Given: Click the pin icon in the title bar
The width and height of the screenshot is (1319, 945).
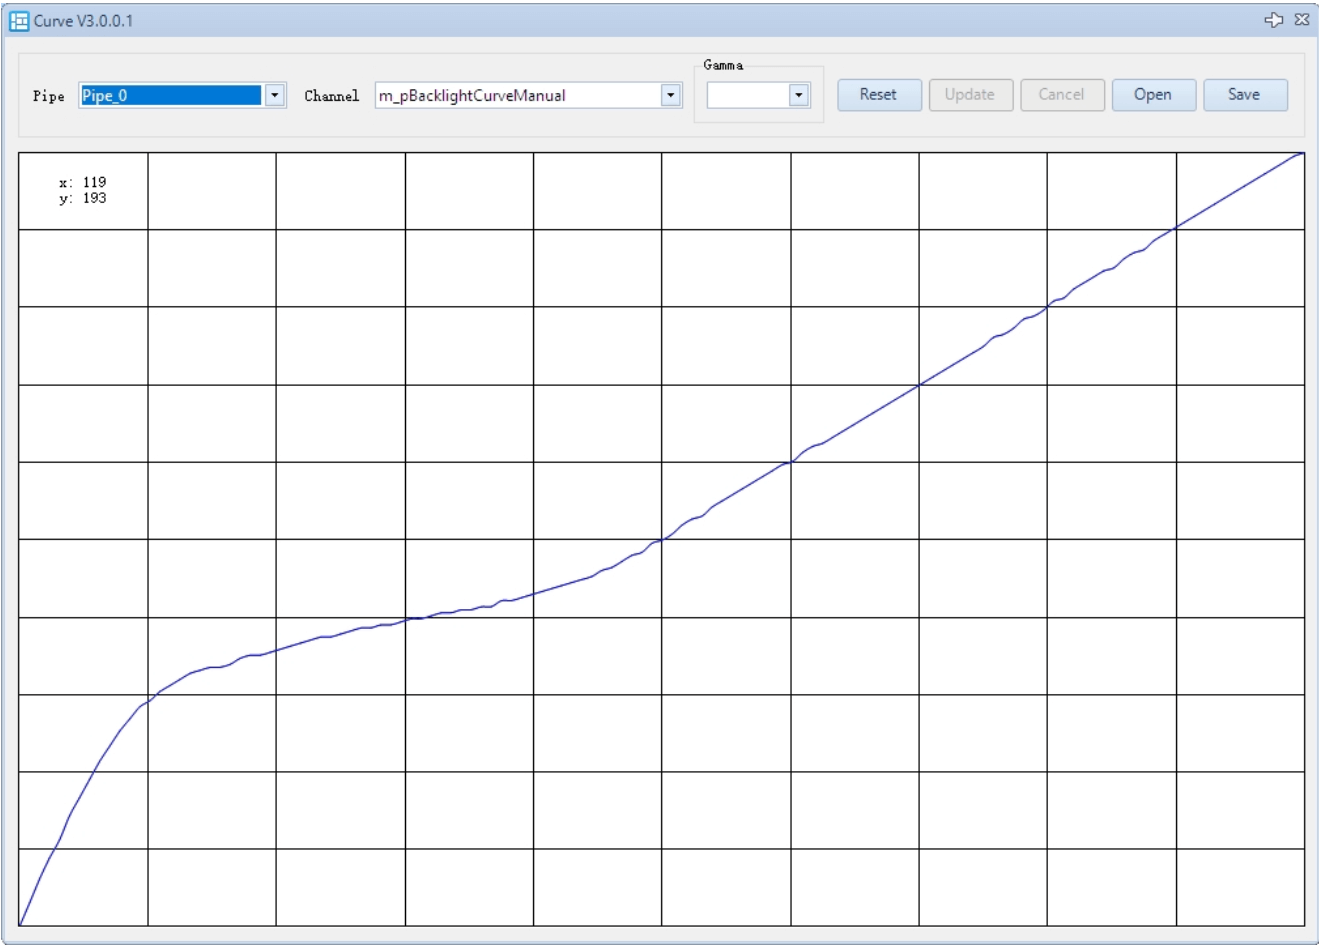Looking at the screenshot, I should (1273, 20).
